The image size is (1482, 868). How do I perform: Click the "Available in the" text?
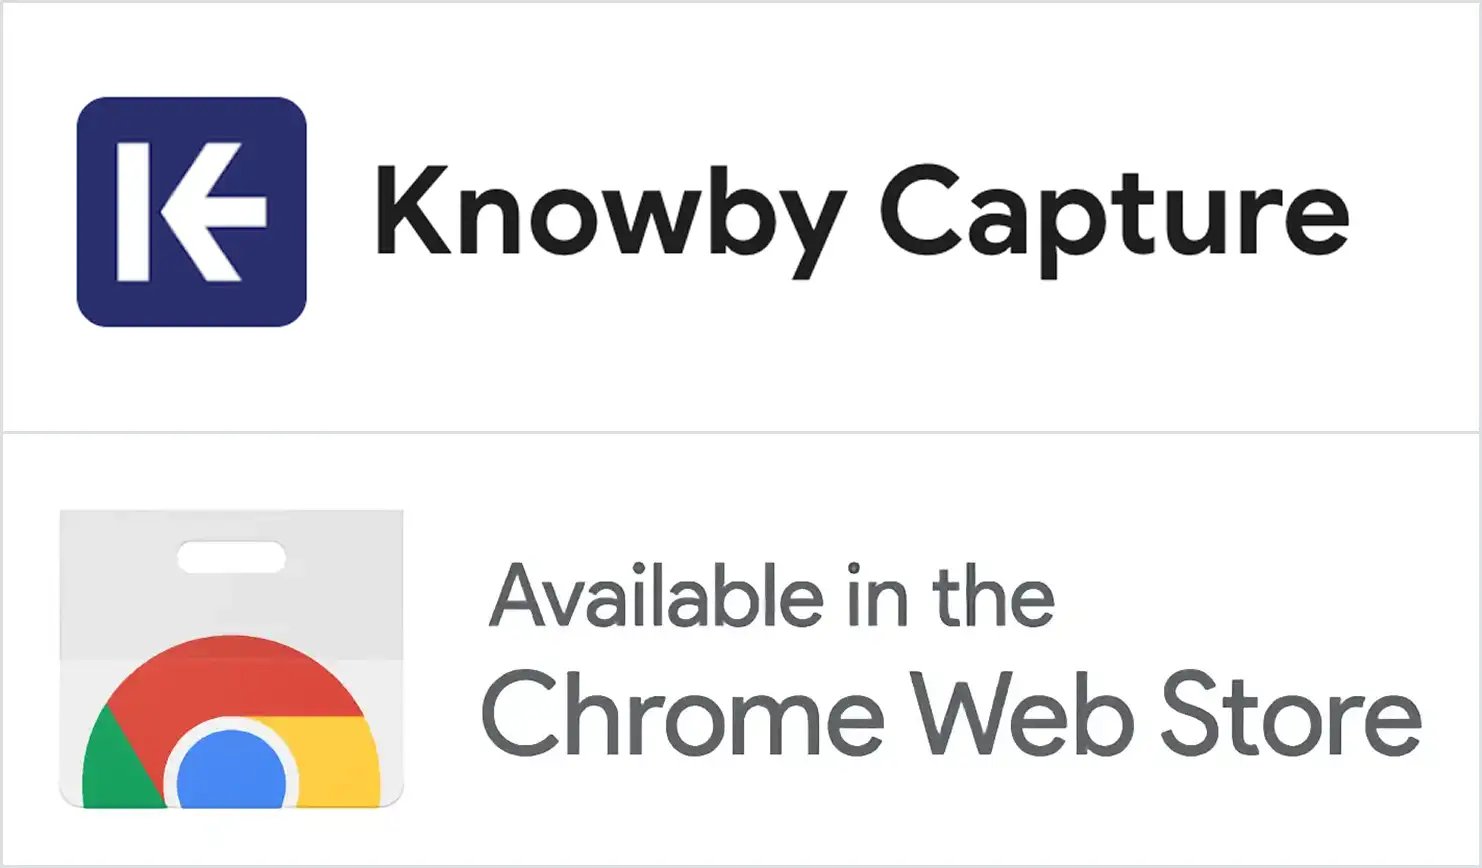coord(771,597)
